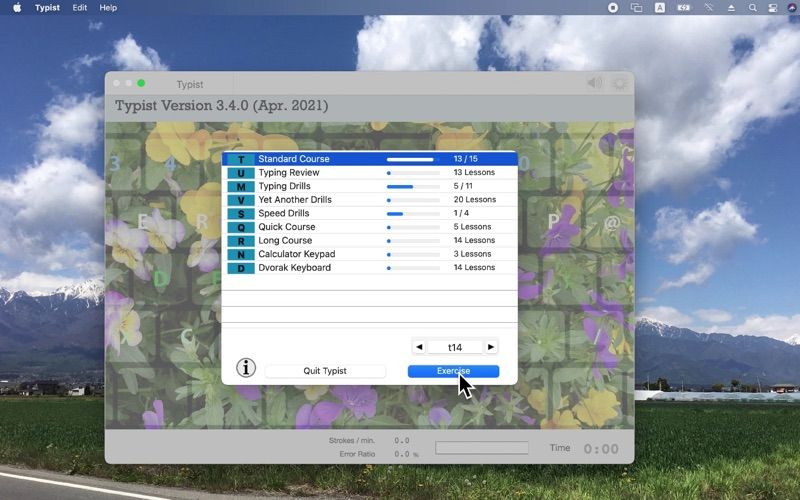This screenshot has width=800, height=500.
Task: Click the N key icon
Action: pyautogui.click(x=241, y=255)
